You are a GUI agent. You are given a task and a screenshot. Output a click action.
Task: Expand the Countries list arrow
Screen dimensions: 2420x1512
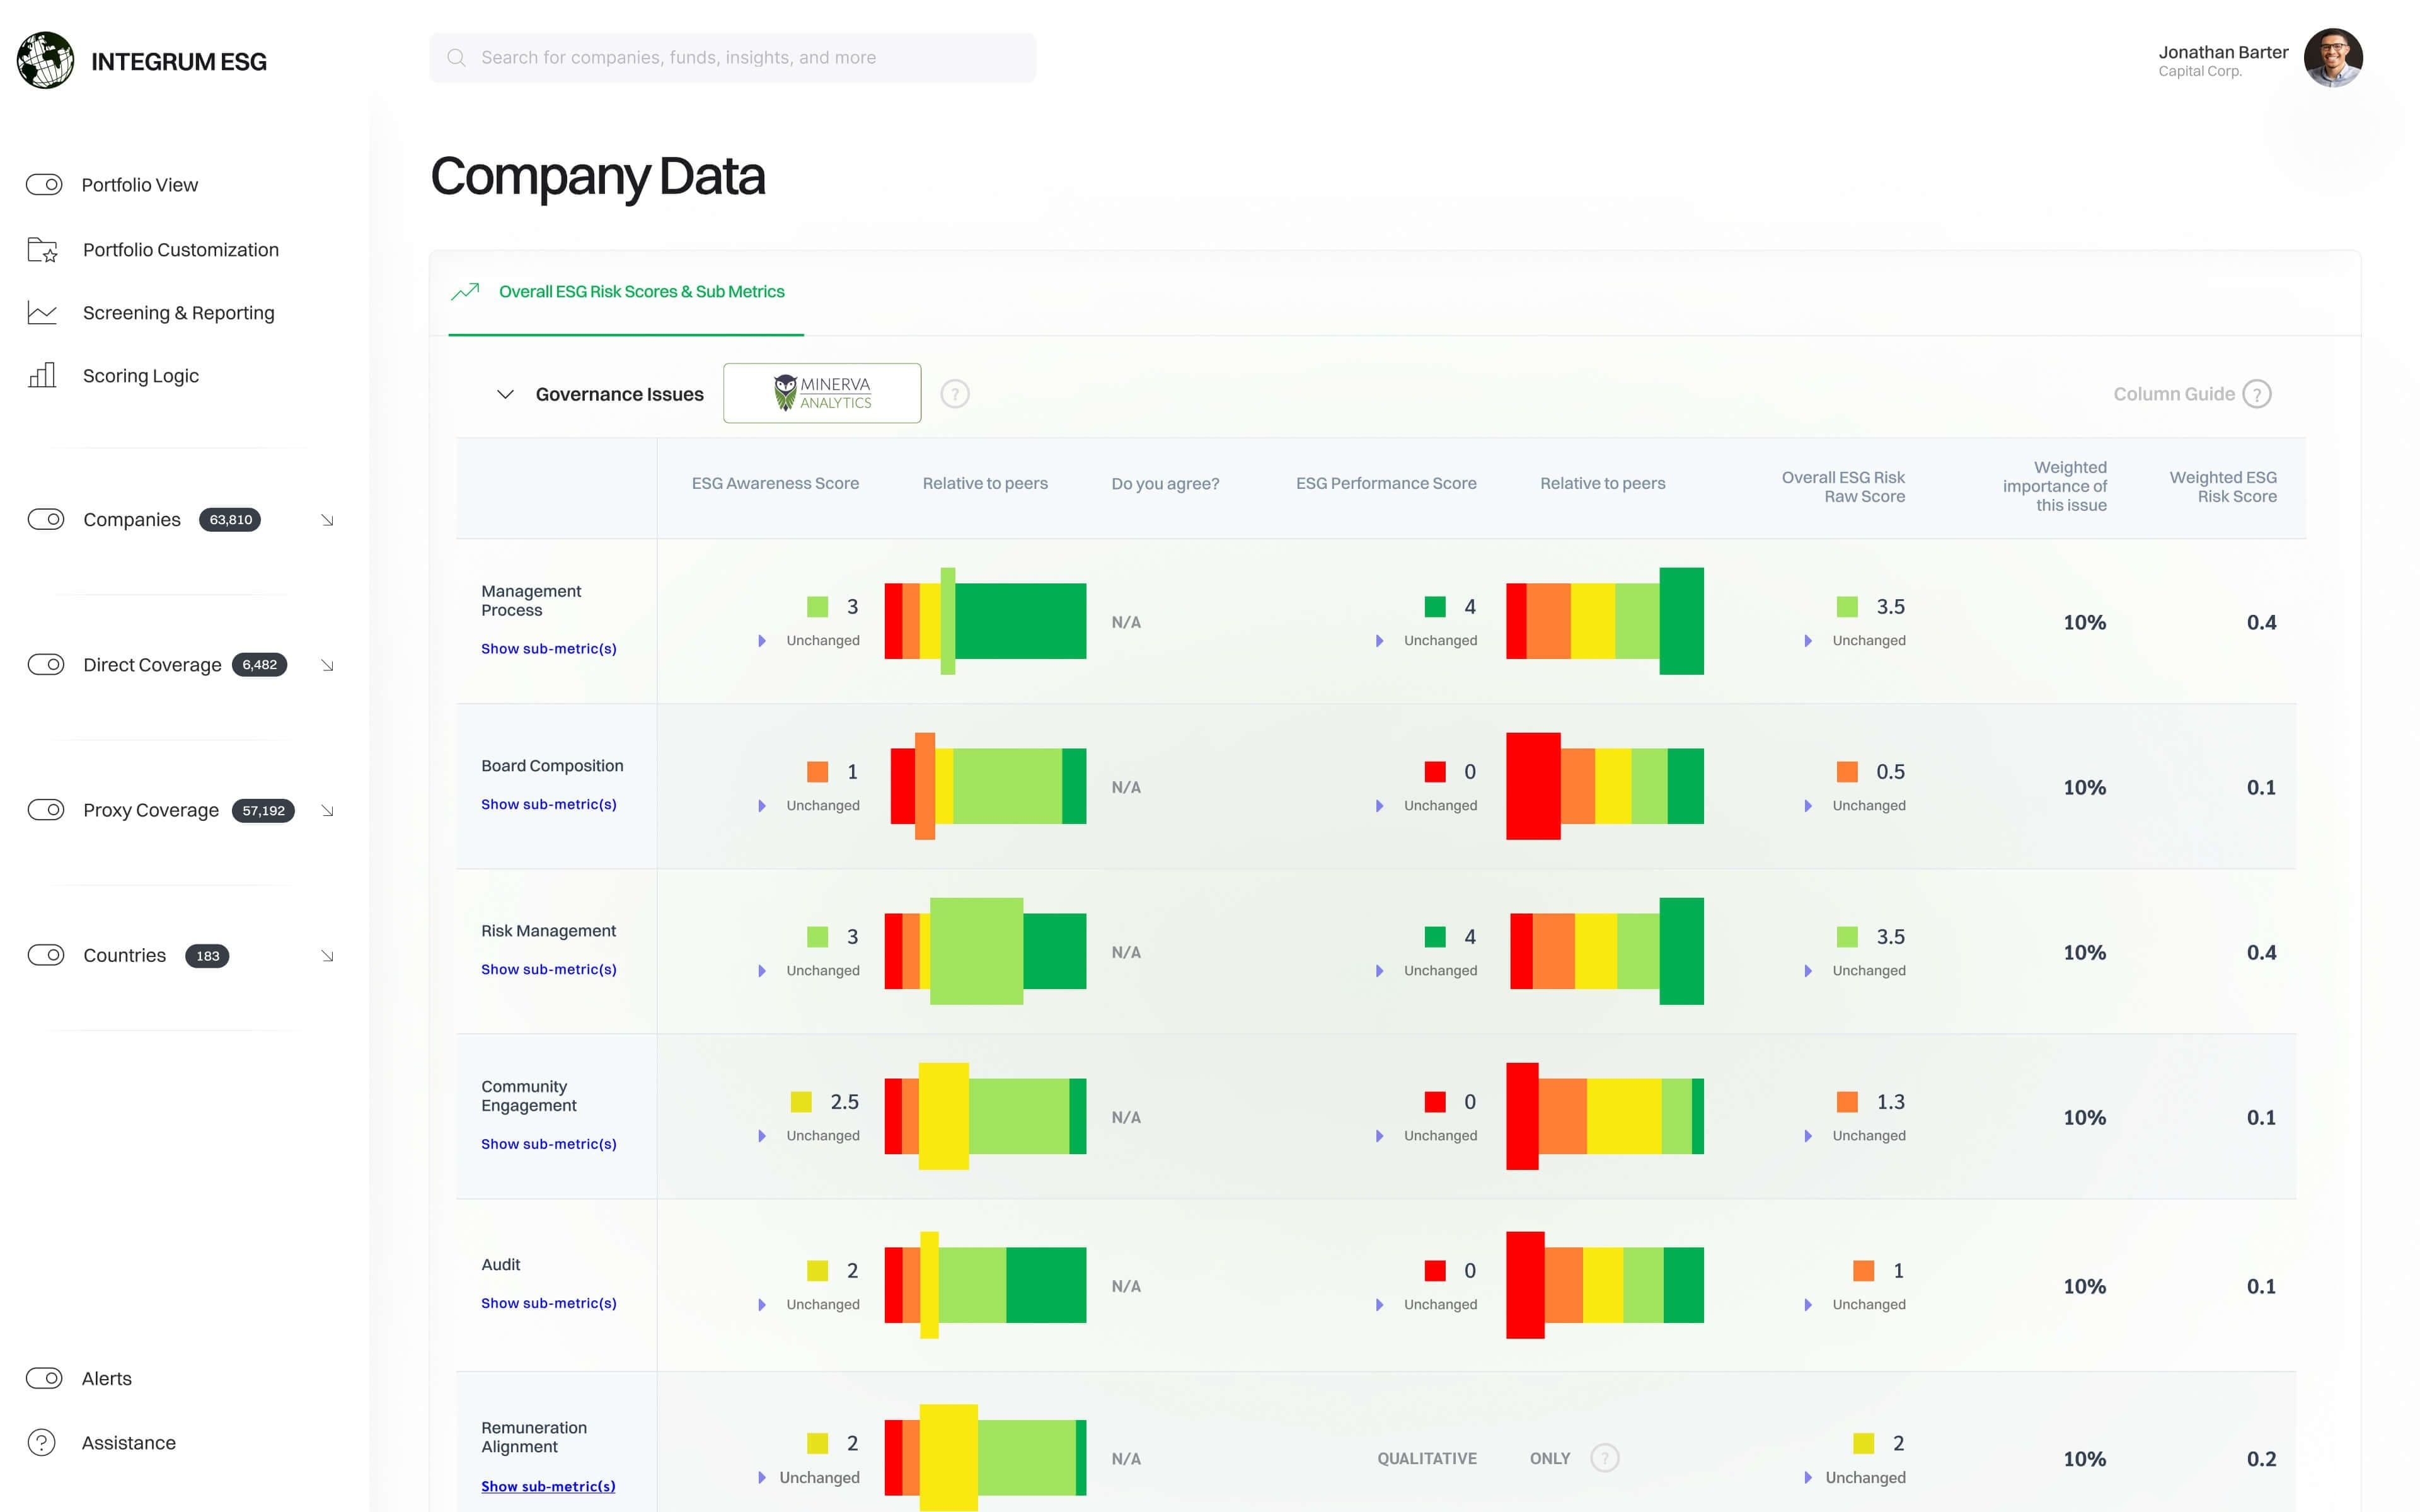[327, 956]
